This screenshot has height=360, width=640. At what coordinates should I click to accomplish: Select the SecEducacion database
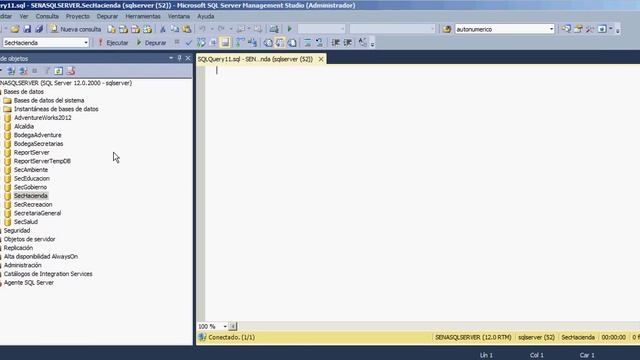(31, 178)
